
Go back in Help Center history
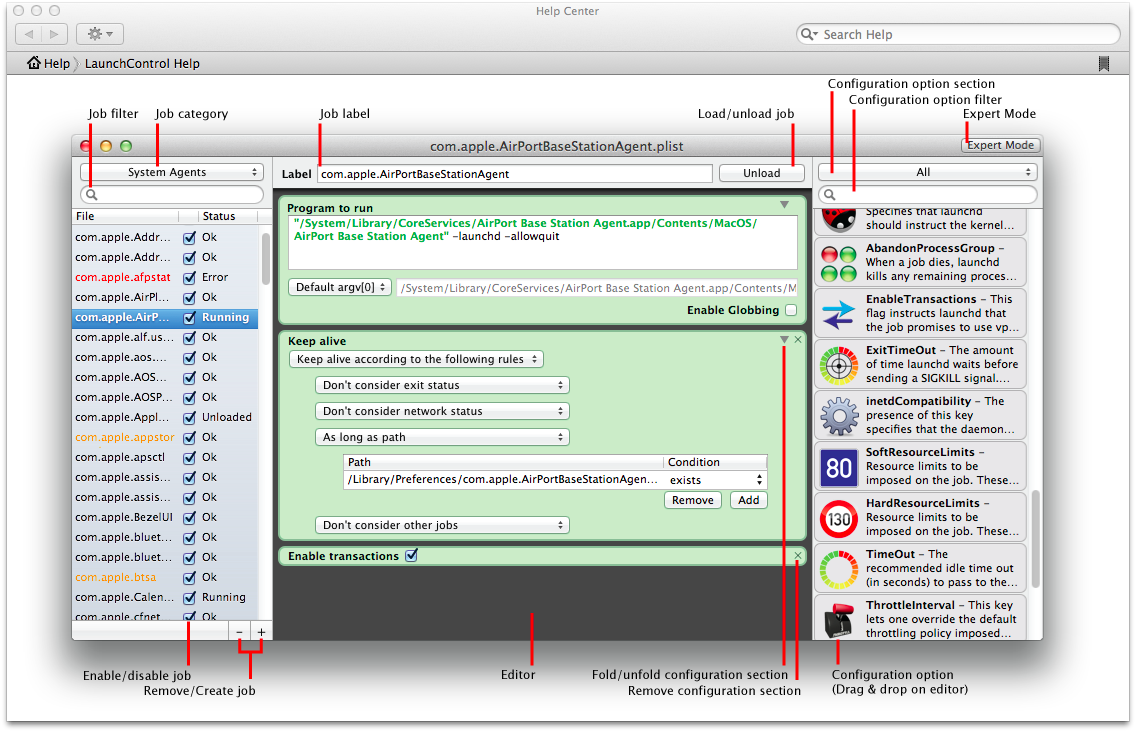(29, 34)
